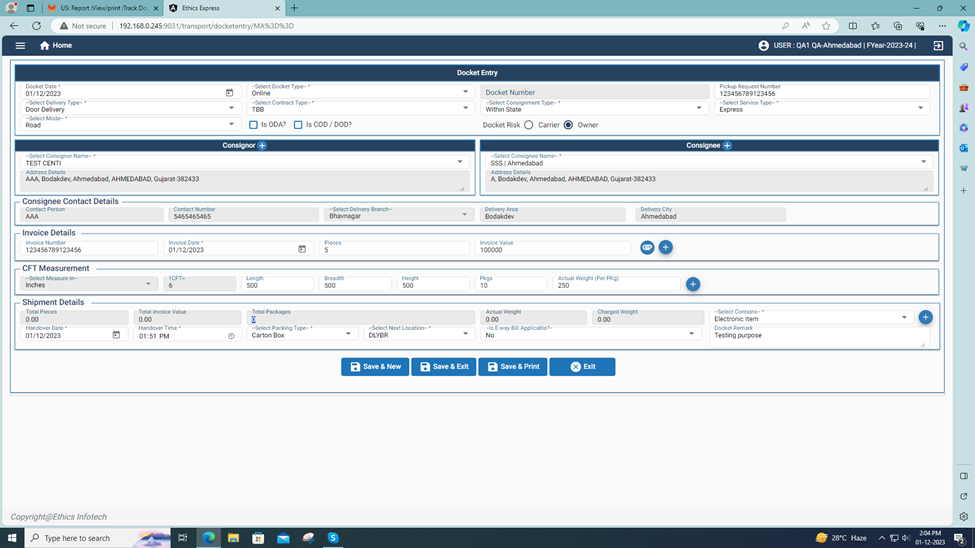The width and height of the screenshot is (975, 548).
Task: Open the Select Service Type dropdown
Action: click(920, 108)
